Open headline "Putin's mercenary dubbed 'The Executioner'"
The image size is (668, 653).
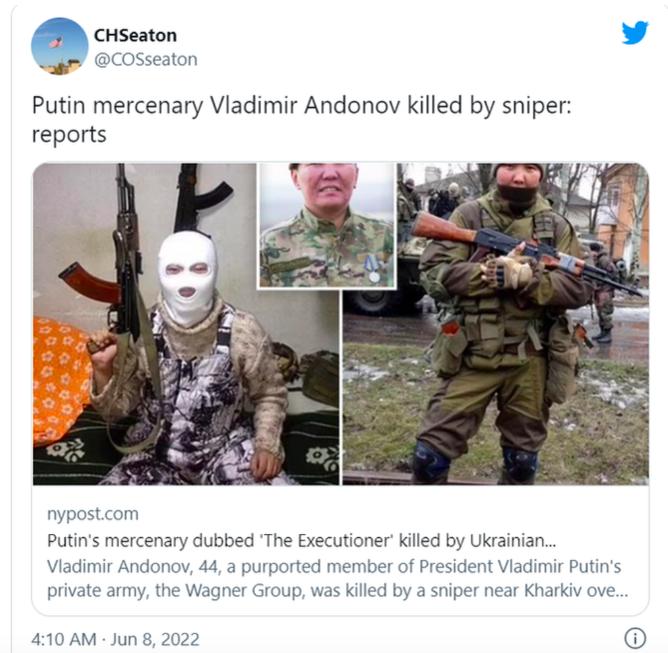pyautogui.click(x=301, y=541)
